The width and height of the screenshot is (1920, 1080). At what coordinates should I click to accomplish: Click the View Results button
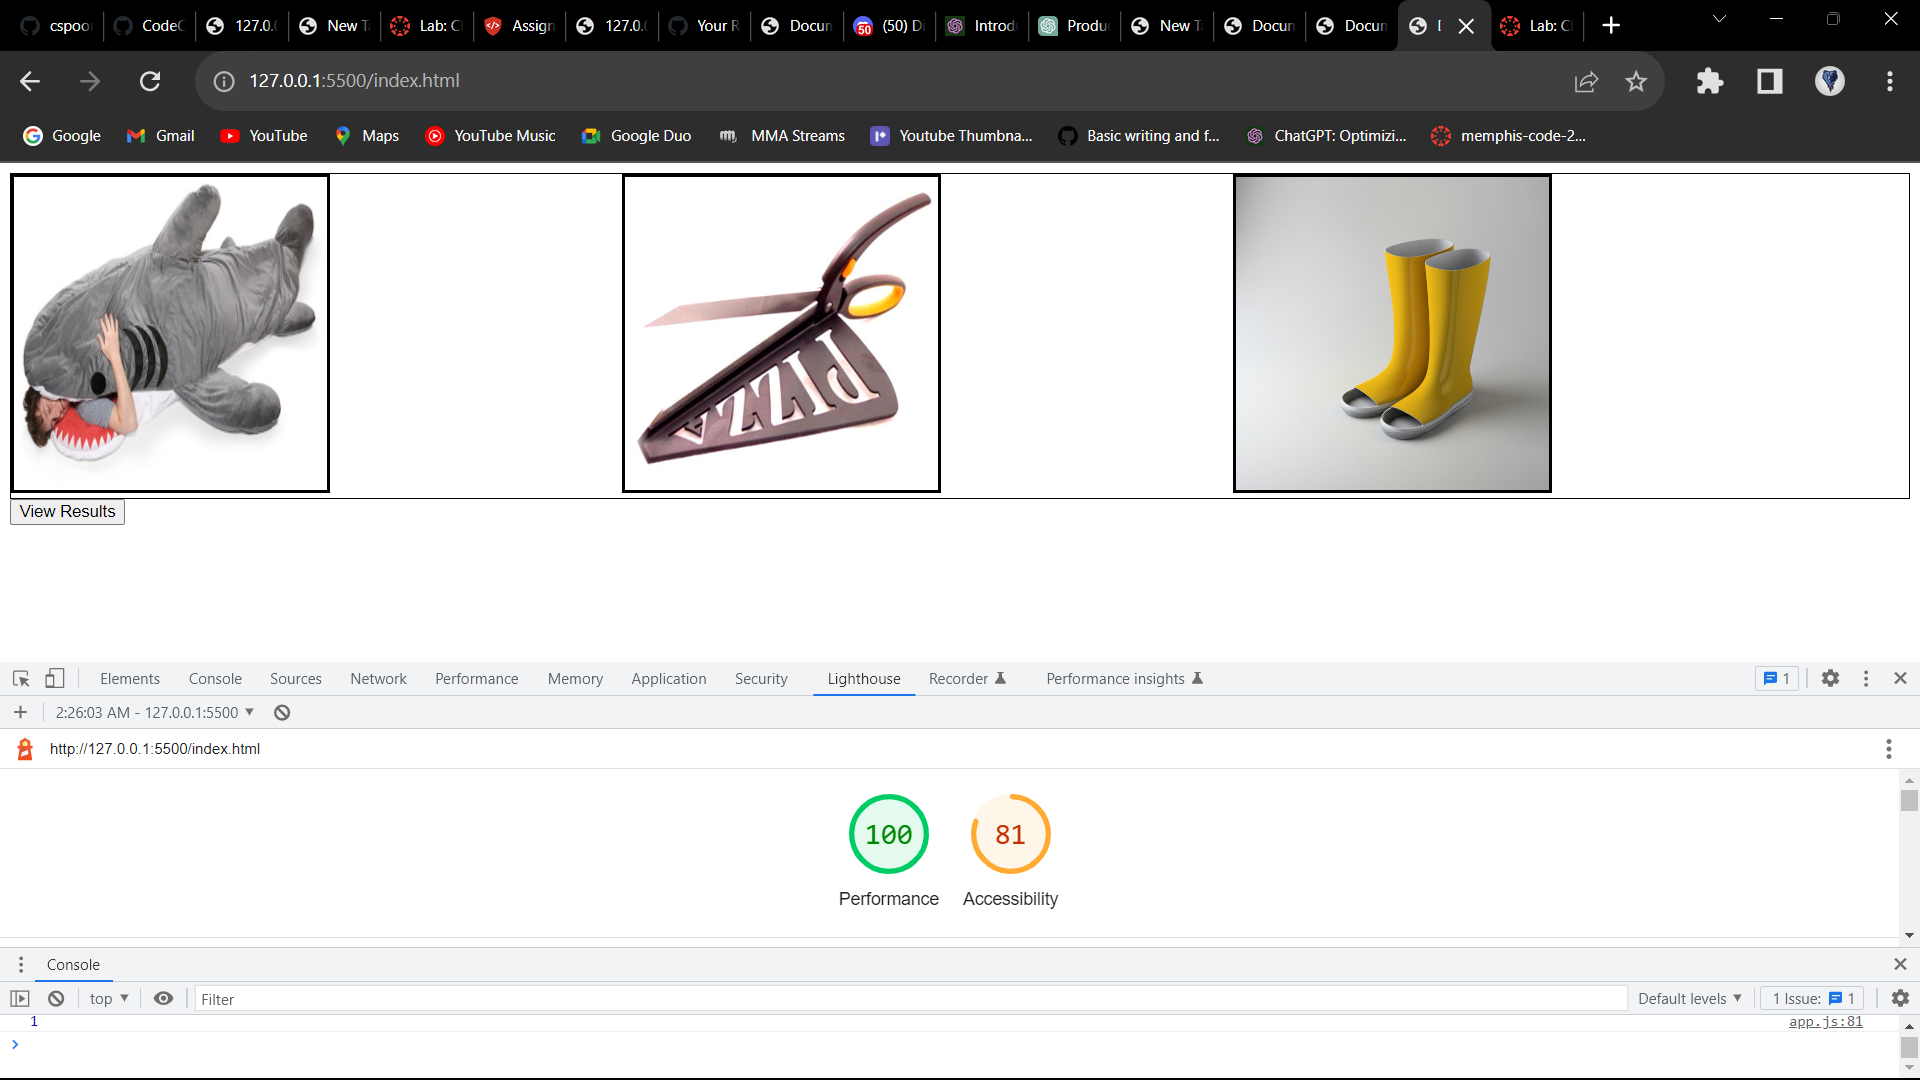pos(67,512)
